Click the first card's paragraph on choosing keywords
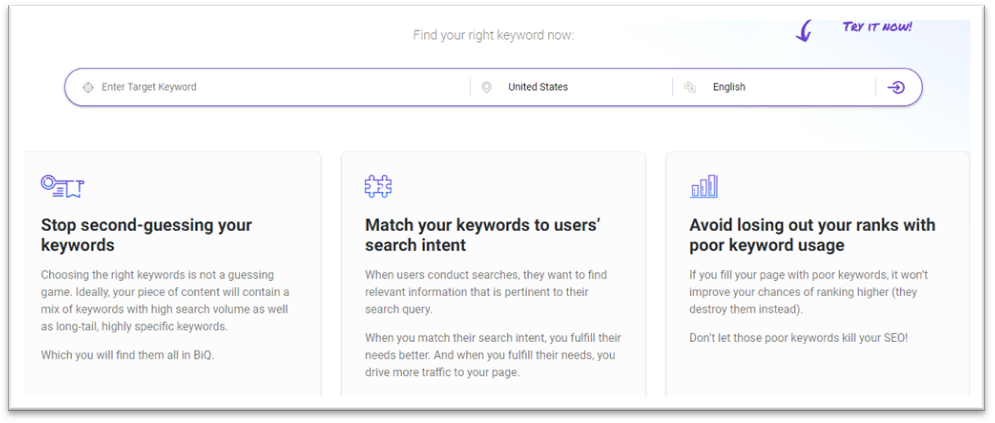995x423 pixels. (165, 301)
